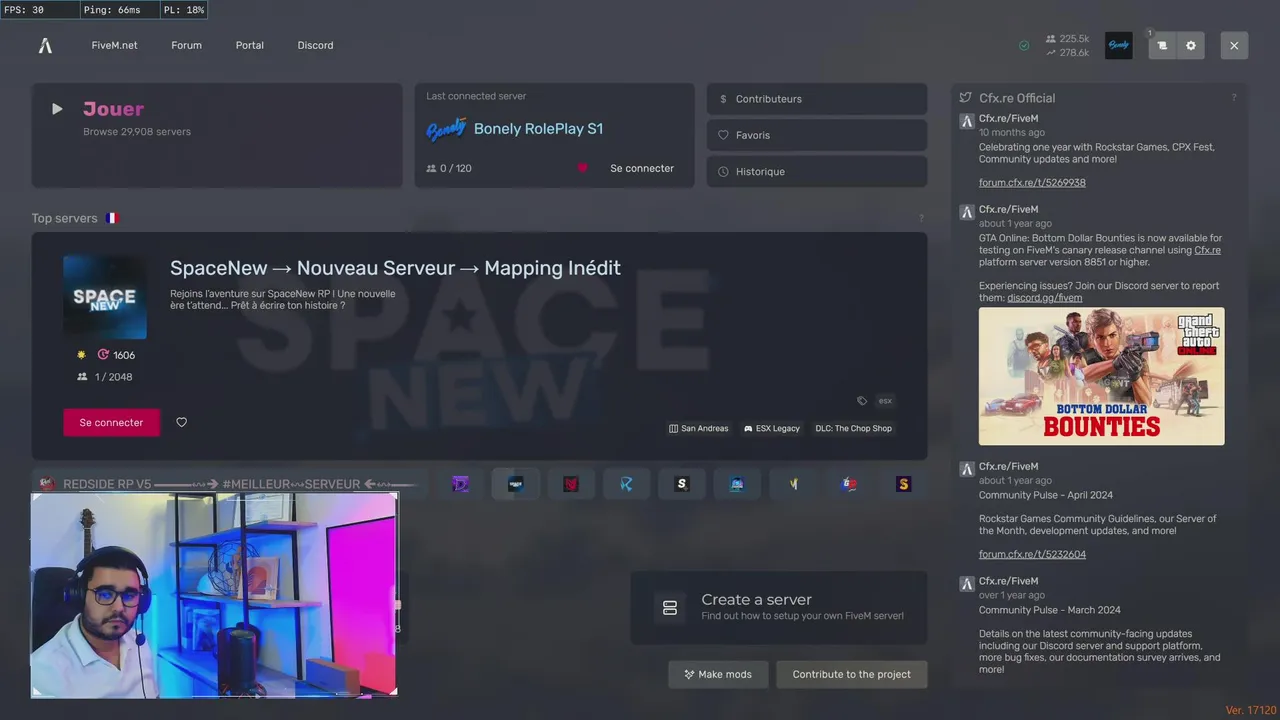Select the purple D server icon

(x=460, y=484)
